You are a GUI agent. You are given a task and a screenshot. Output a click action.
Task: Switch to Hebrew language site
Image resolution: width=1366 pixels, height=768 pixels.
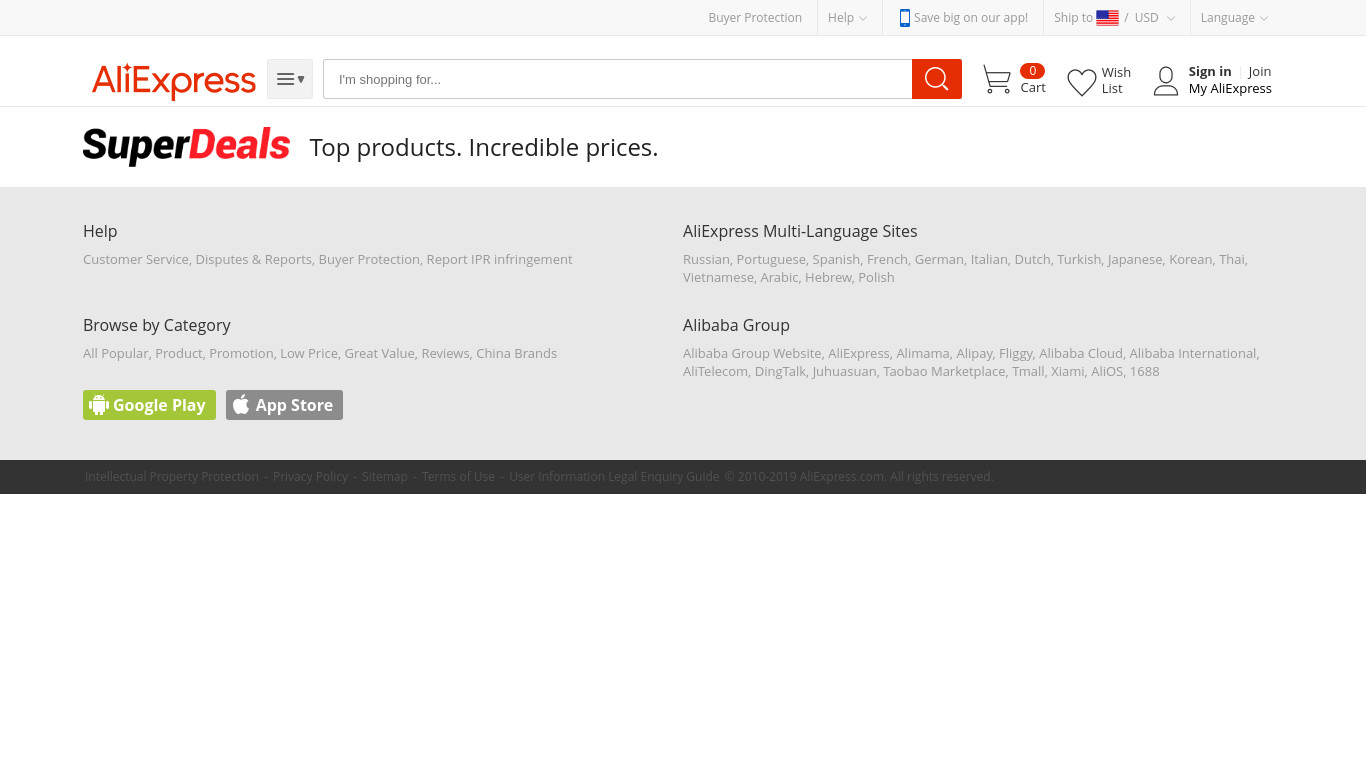pos(828,277)
